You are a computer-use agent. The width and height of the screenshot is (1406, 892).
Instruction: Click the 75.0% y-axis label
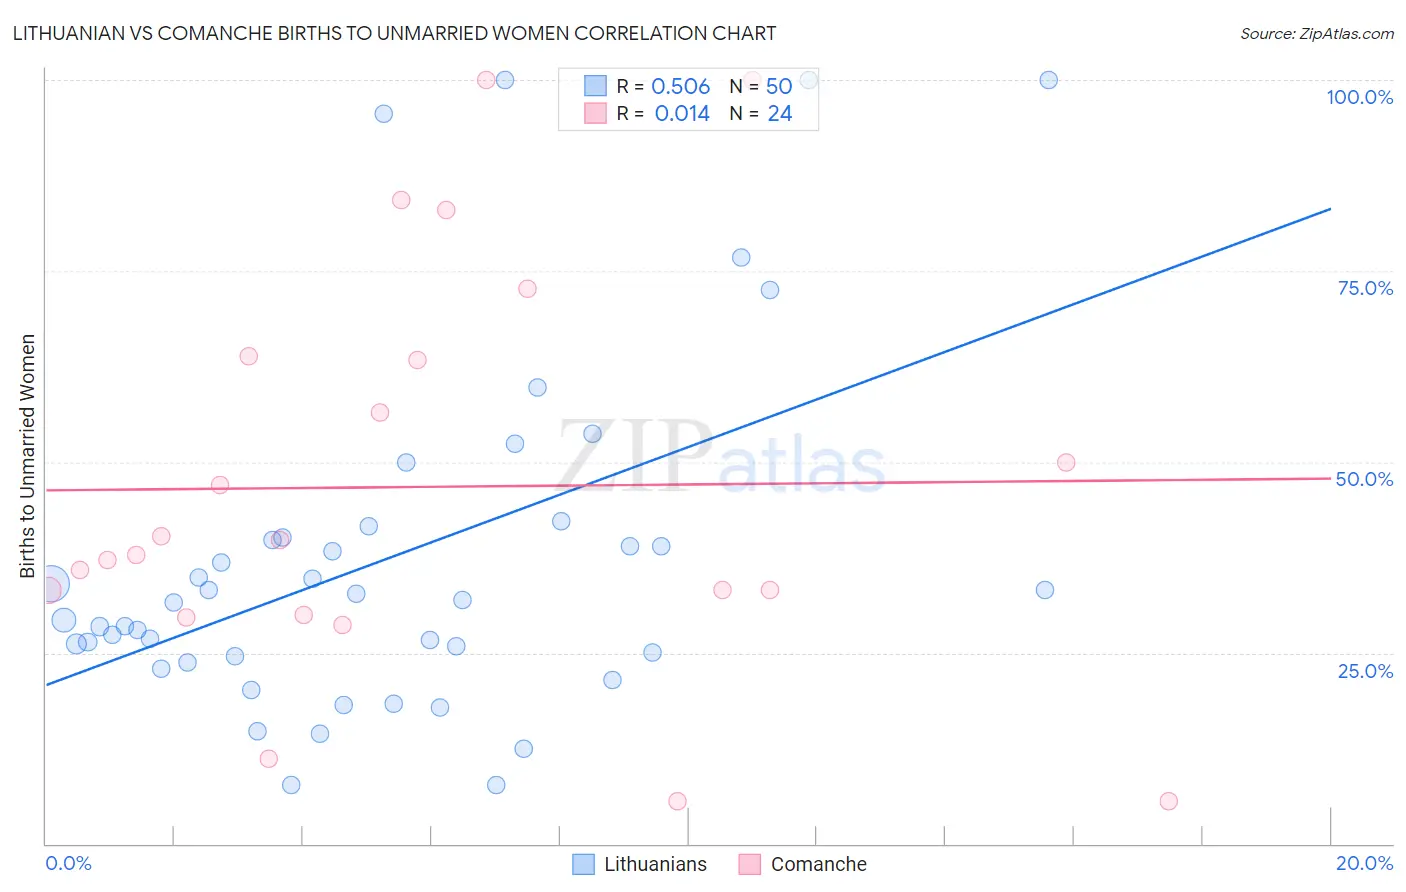click(x=1365, y=288)
